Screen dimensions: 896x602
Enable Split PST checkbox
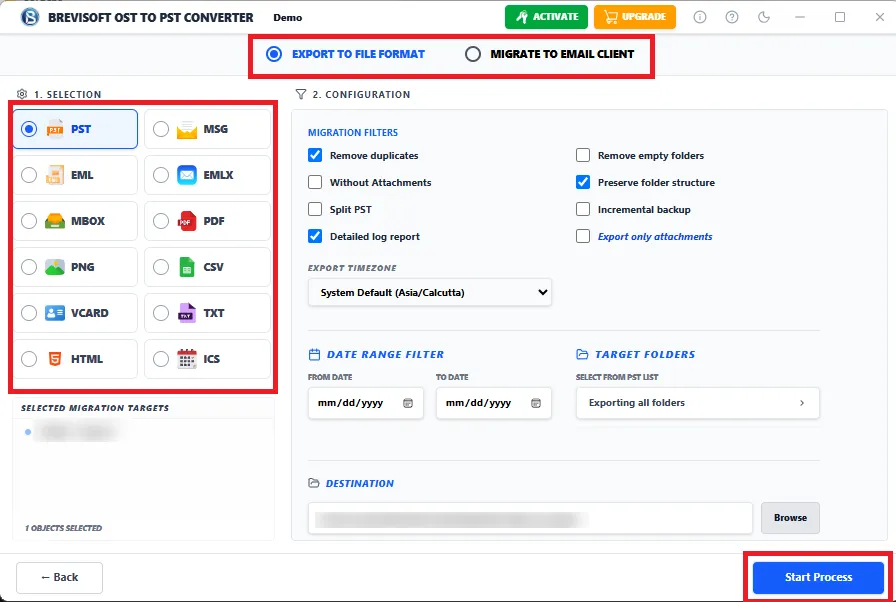pos(315,209)
